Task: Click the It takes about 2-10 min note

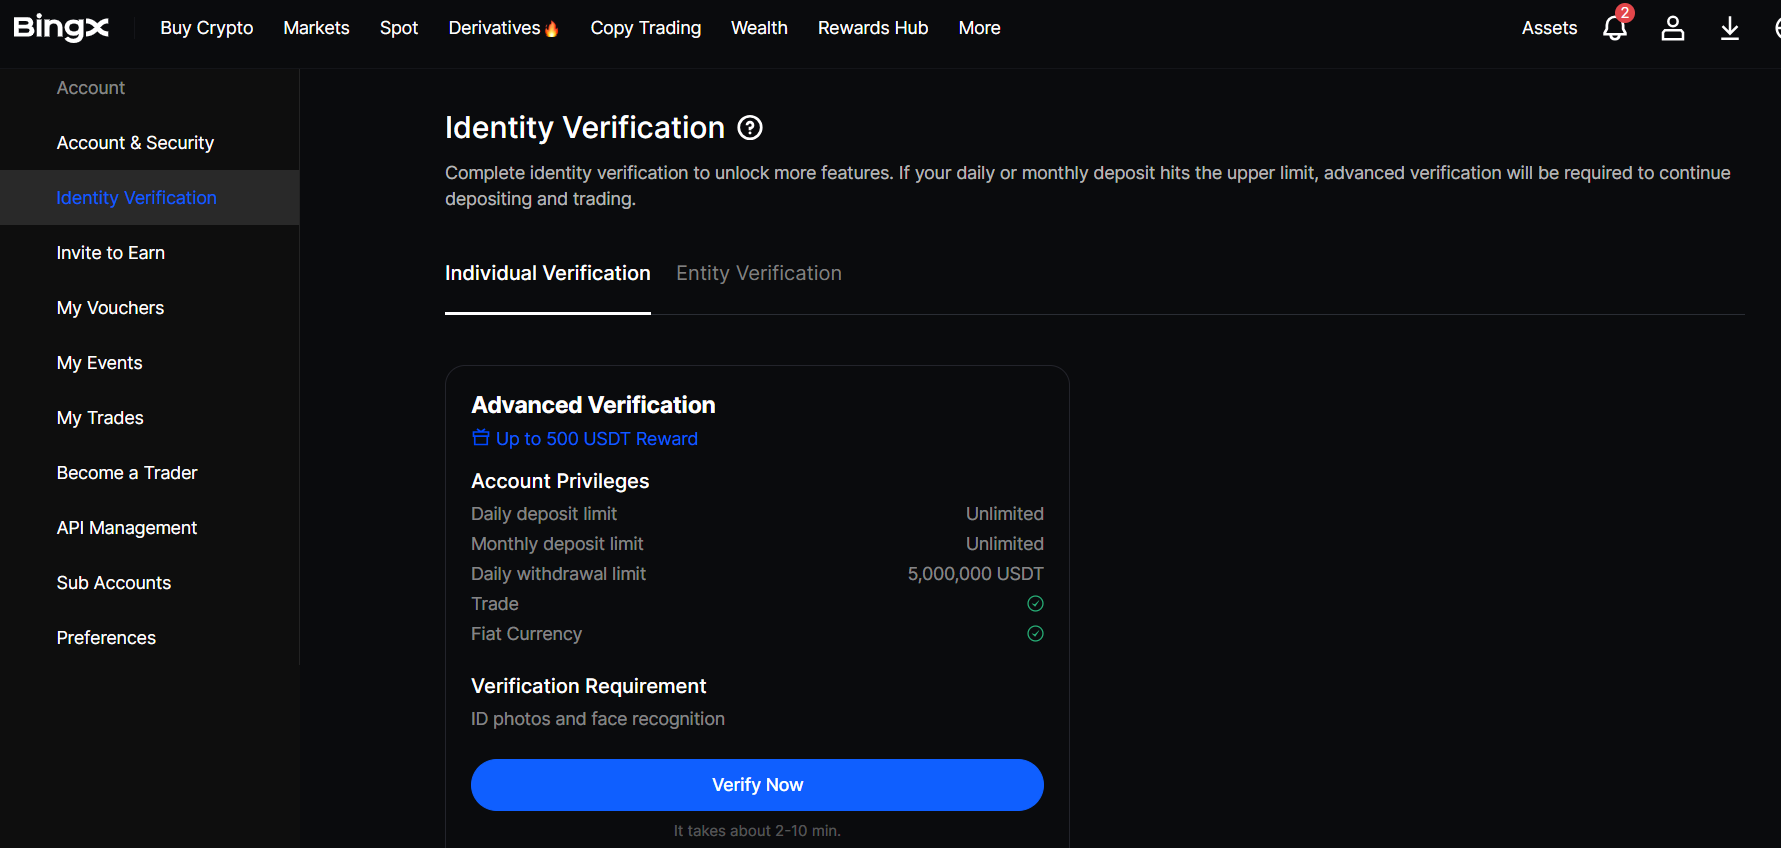Action: tap(757, 831)
